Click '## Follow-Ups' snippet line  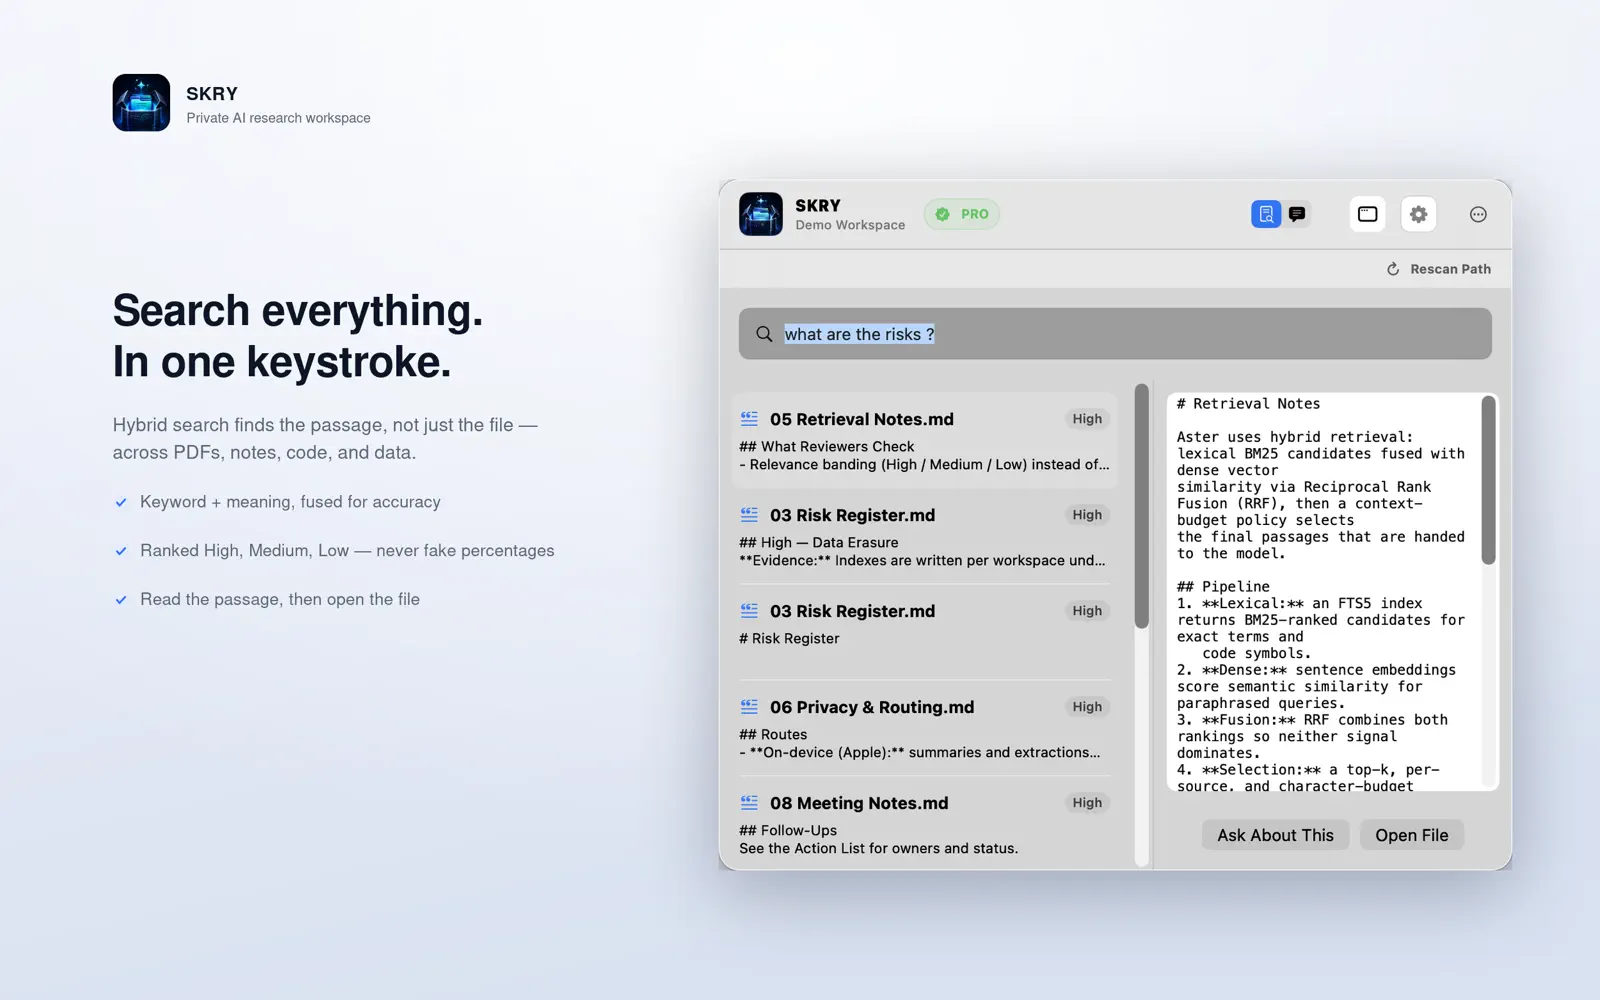(x=788, y=831)
